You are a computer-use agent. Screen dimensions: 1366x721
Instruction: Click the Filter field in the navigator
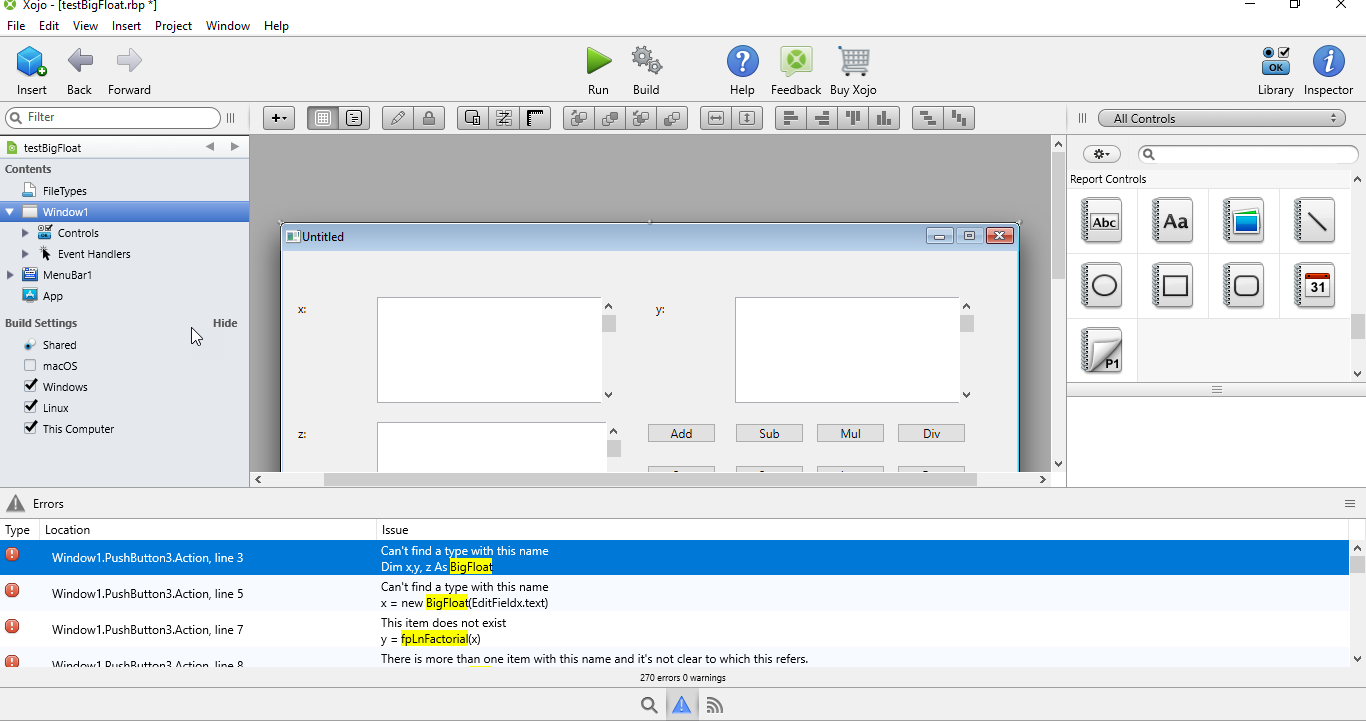pos(112,117)
